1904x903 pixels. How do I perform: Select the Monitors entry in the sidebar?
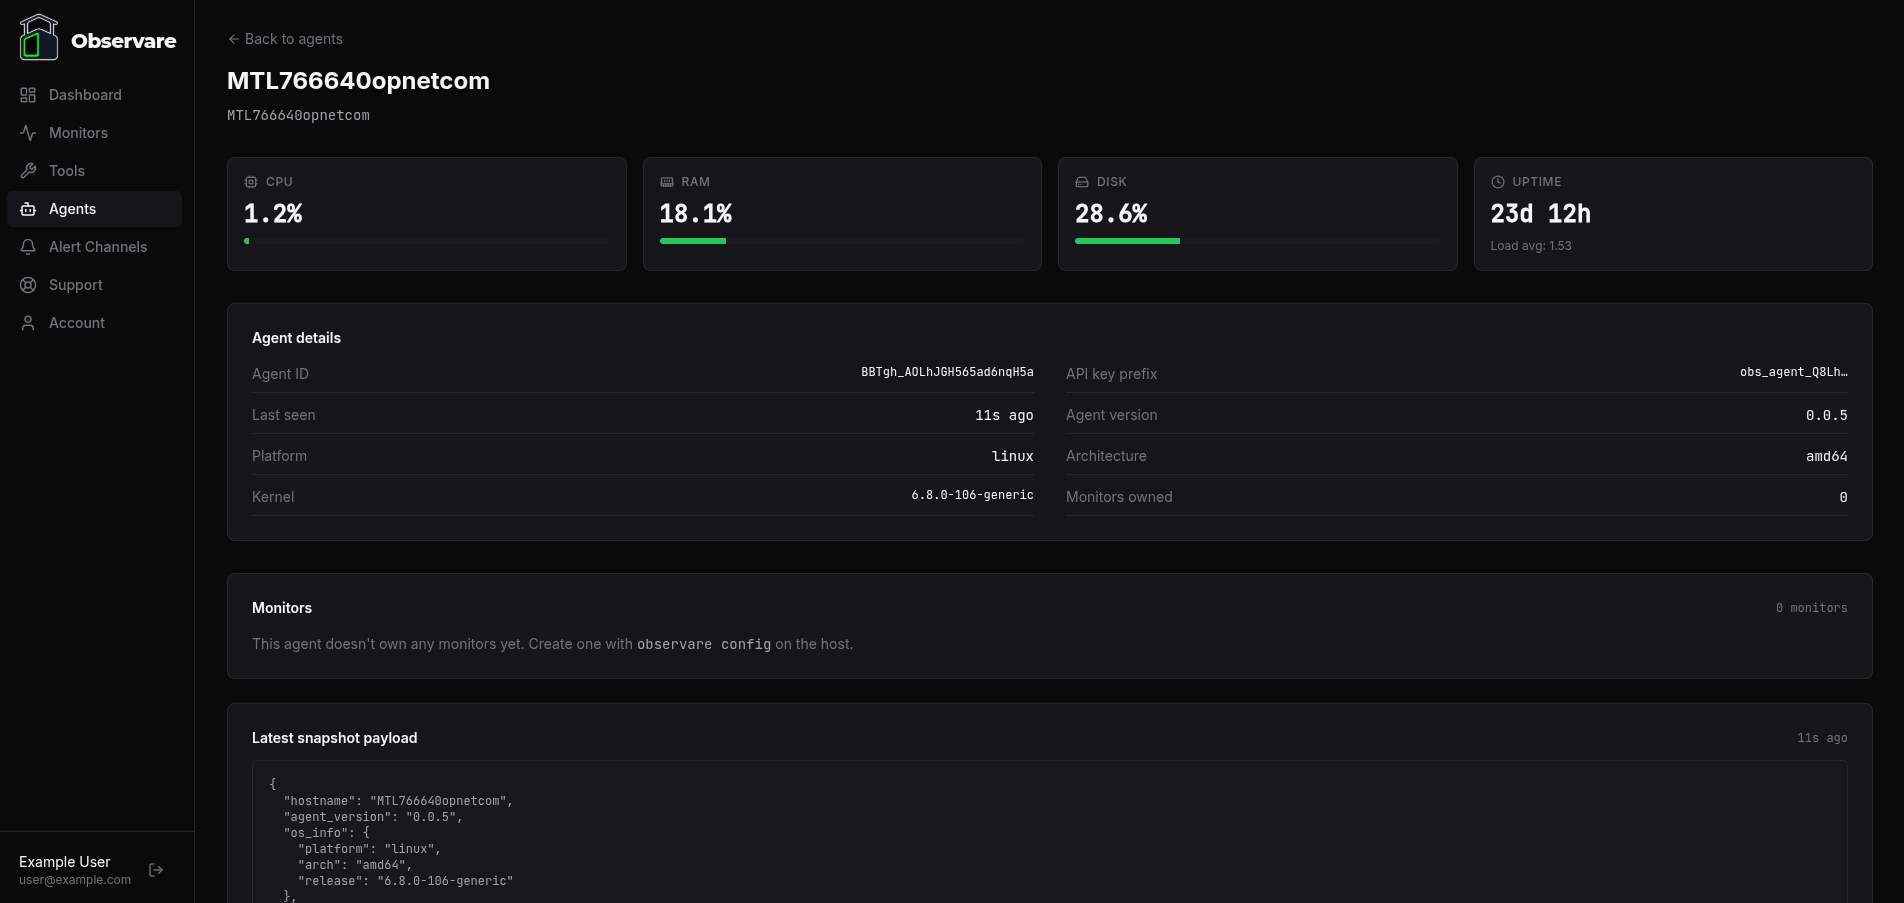[x=78, y=133]
